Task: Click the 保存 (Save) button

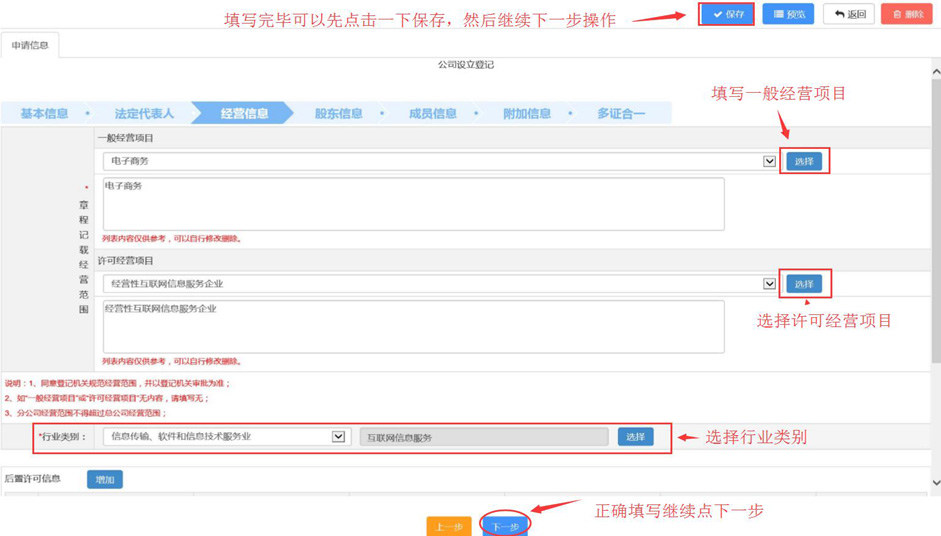Action: point(727,15)
